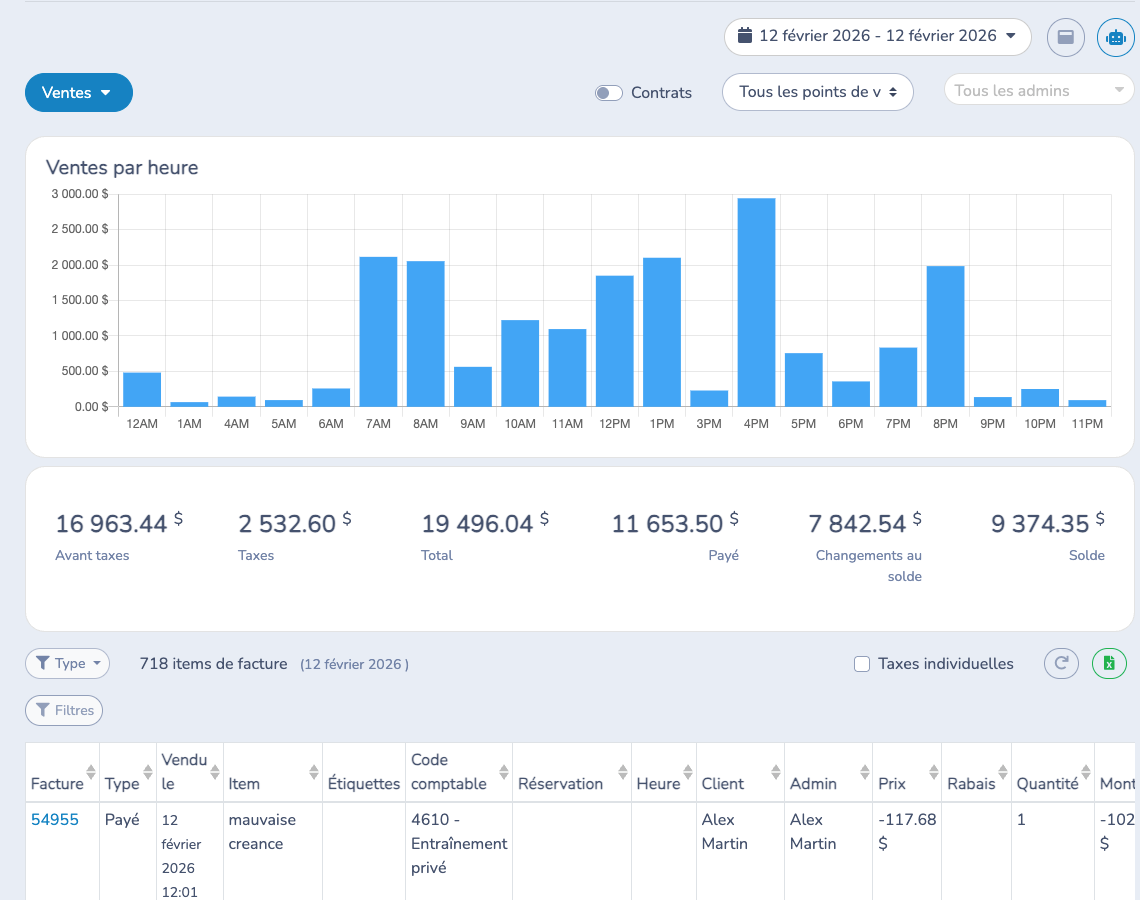Click the Ventes par heure chart title
Viewport: 1140px width, 900px height.
point(122,168)
